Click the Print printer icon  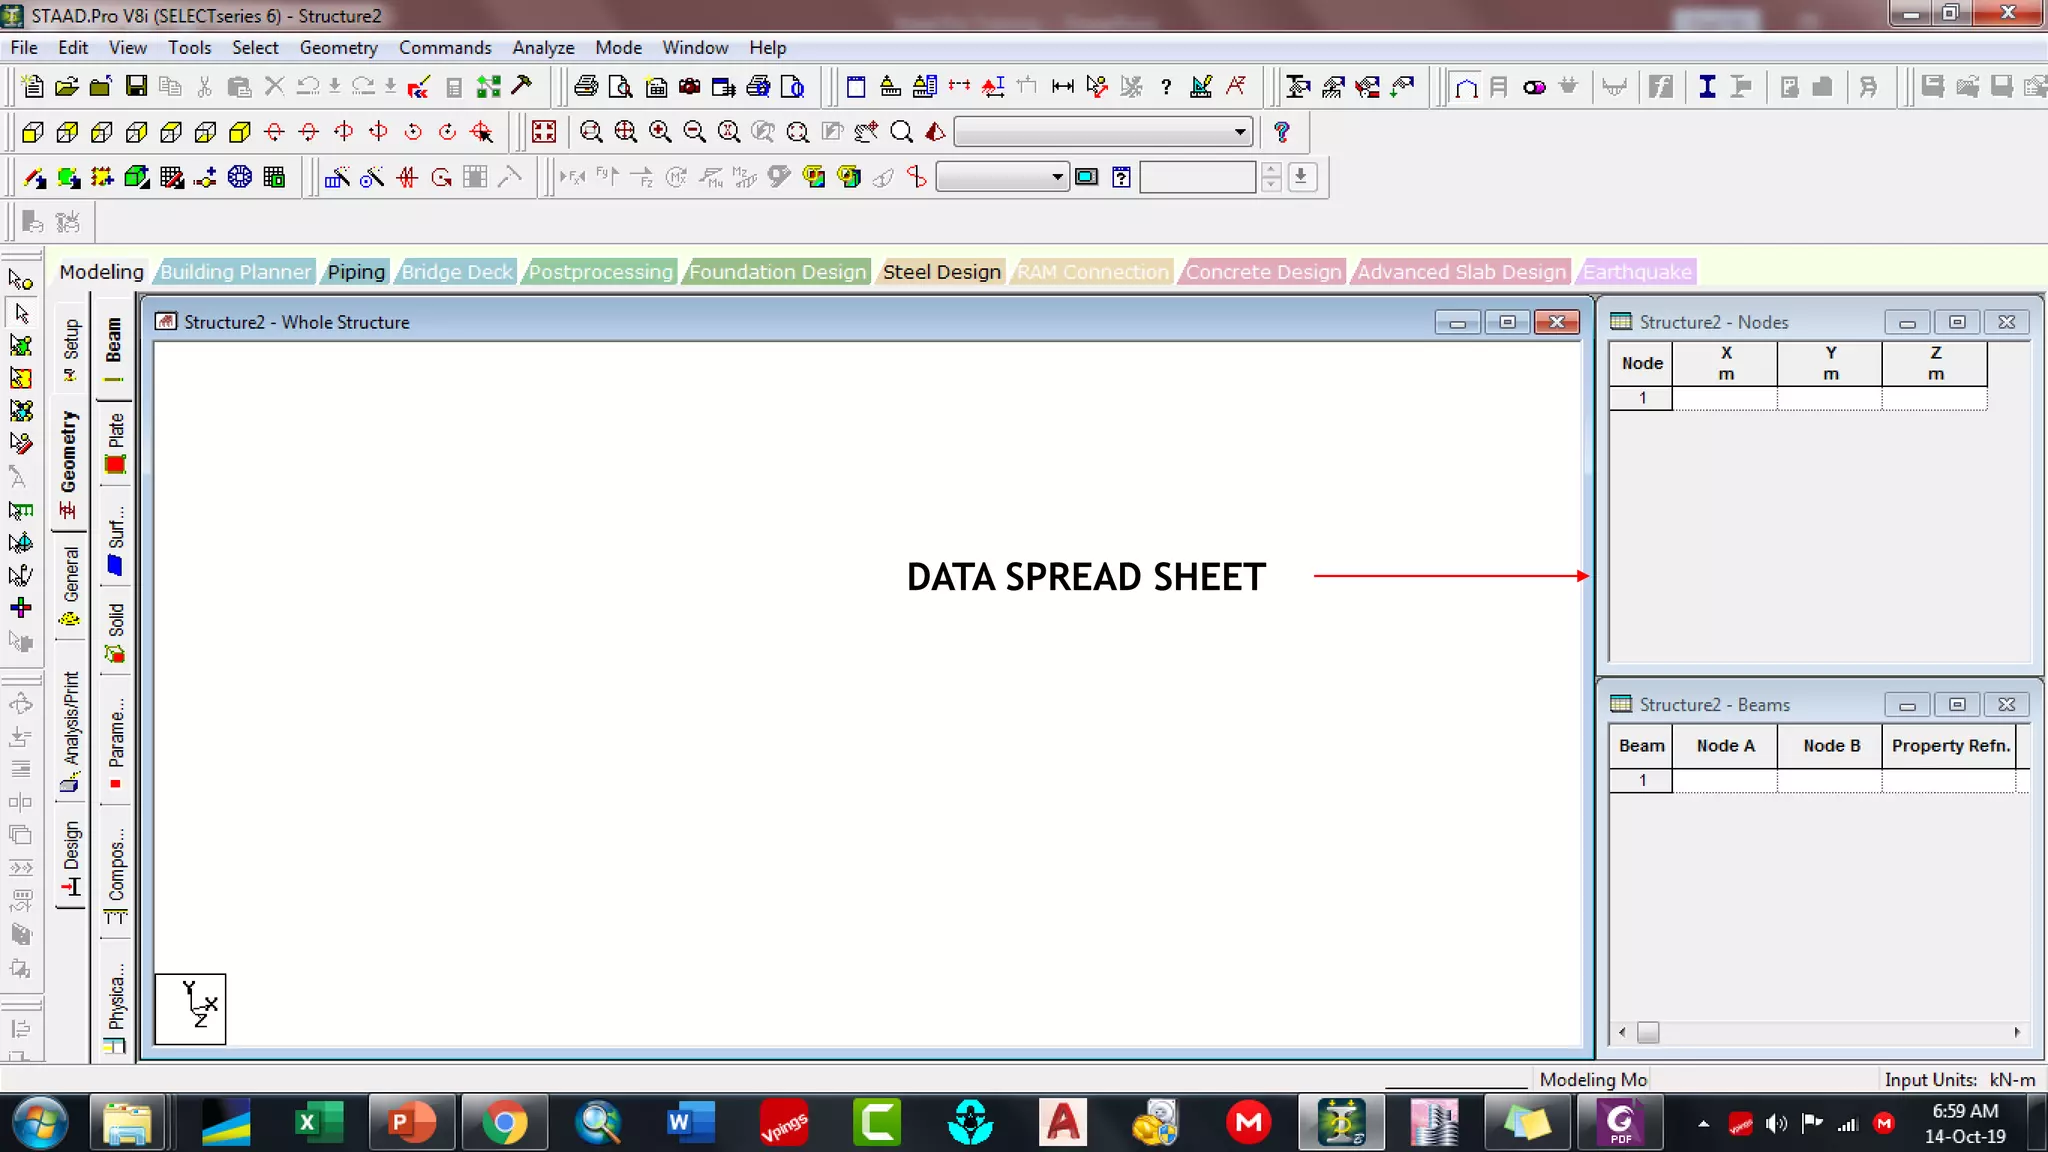click(x=586, y=87)
